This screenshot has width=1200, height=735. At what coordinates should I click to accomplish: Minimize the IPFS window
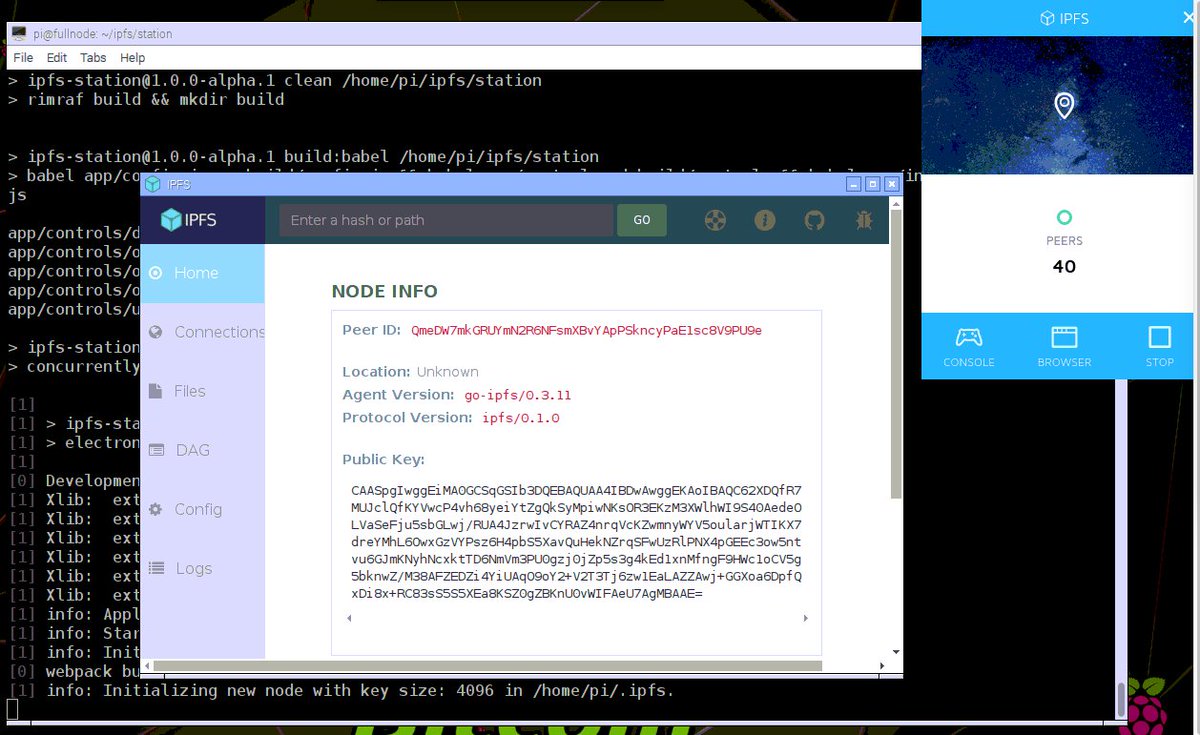point(854,184)
